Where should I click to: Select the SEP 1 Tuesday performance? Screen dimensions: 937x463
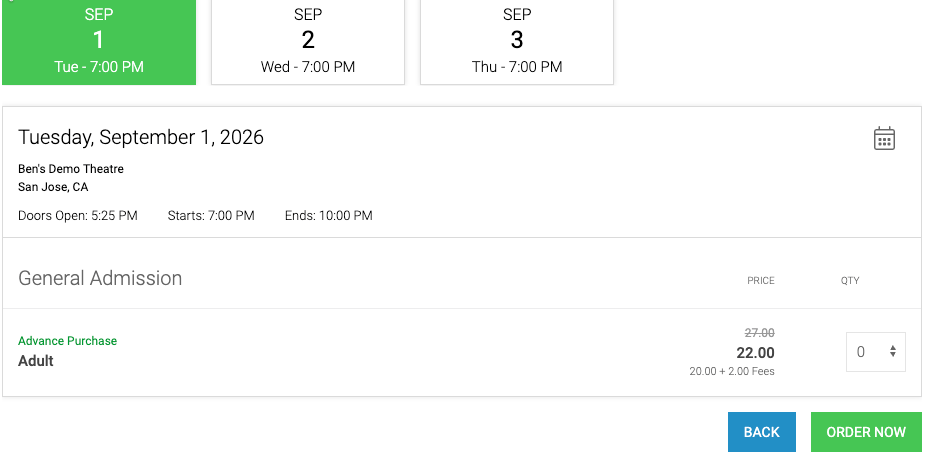pos(99,41)
